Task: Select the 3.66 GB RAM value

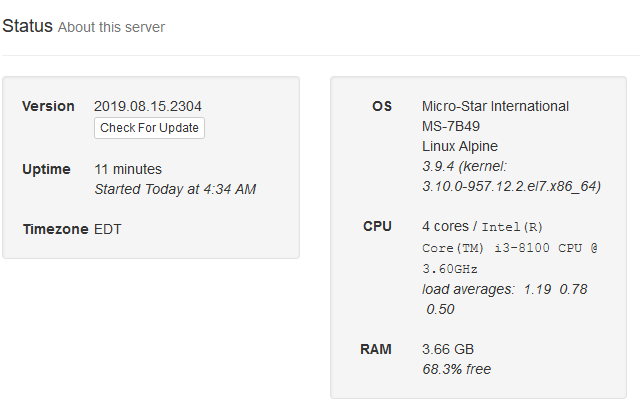Action: click(448, 349)
